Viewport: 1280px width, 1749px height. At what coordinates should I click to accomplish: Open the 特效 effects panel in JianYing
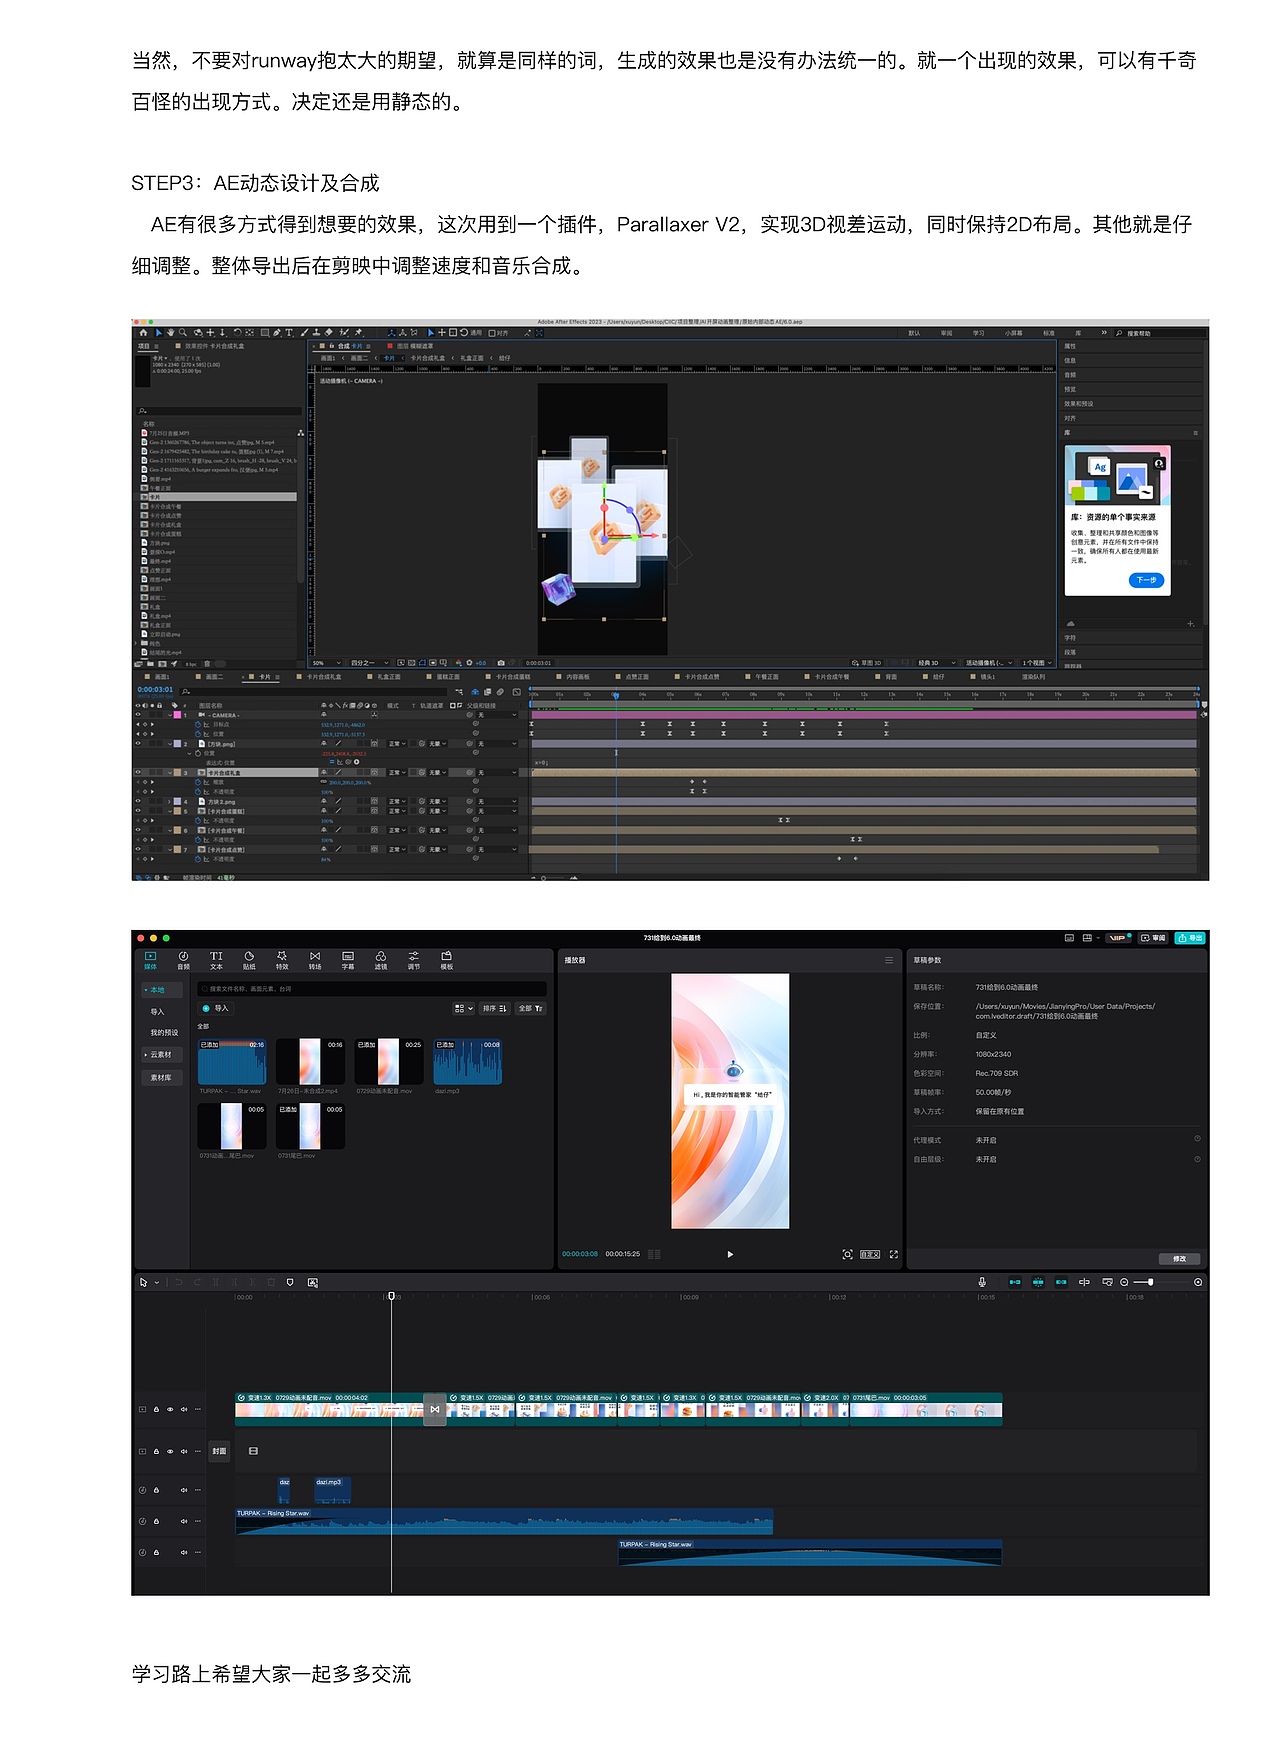(282, 960)
